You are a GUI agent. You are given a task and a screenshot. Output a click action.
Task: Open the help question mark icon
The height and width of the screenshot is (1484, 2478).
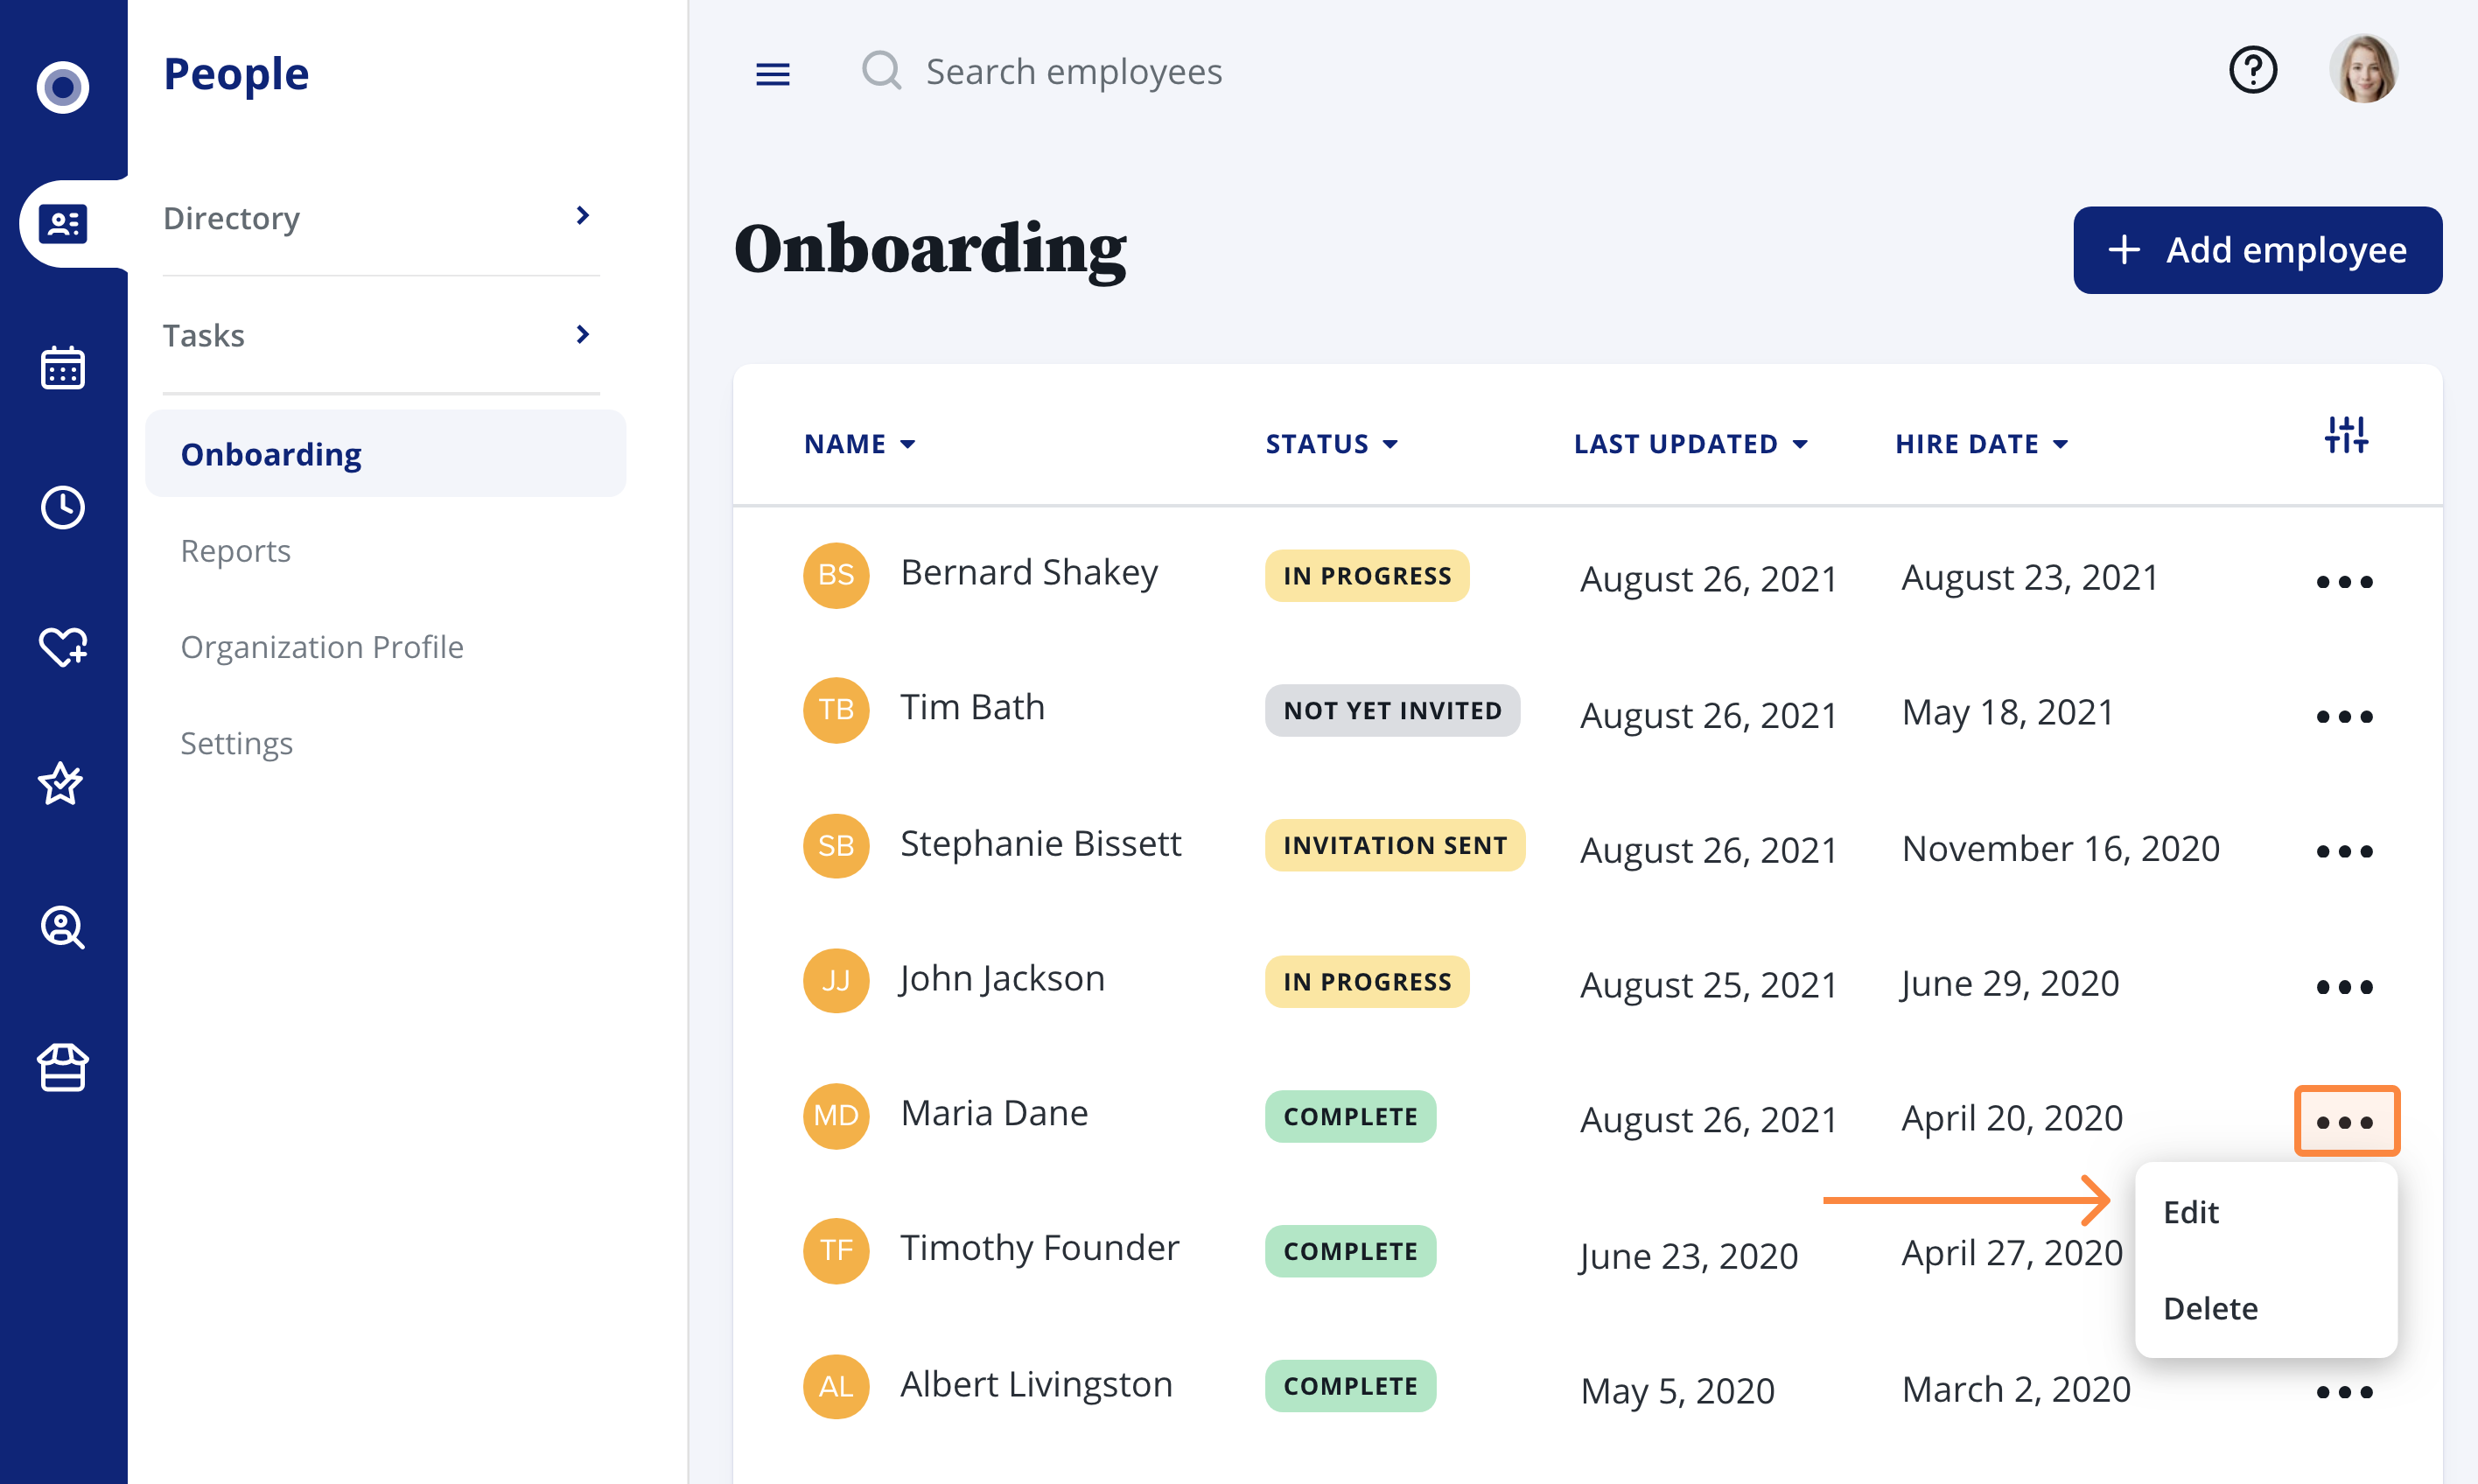pos(2253,70)
